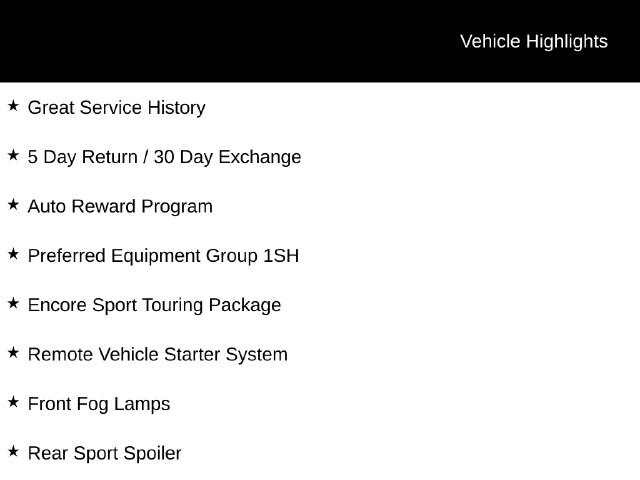This screenshot has height=480, width=640.
Task: Click the black header banner
Action: point(320,41)
